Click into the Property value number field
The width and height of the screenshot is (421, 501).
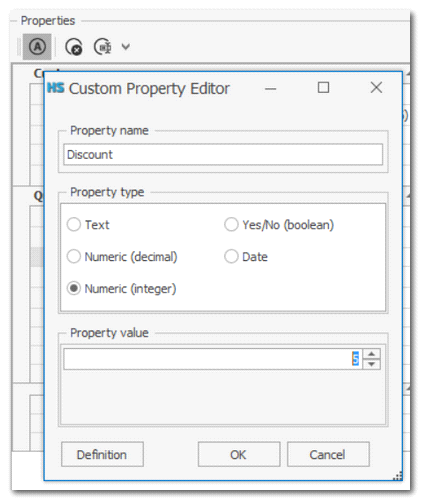coord(213,359)
